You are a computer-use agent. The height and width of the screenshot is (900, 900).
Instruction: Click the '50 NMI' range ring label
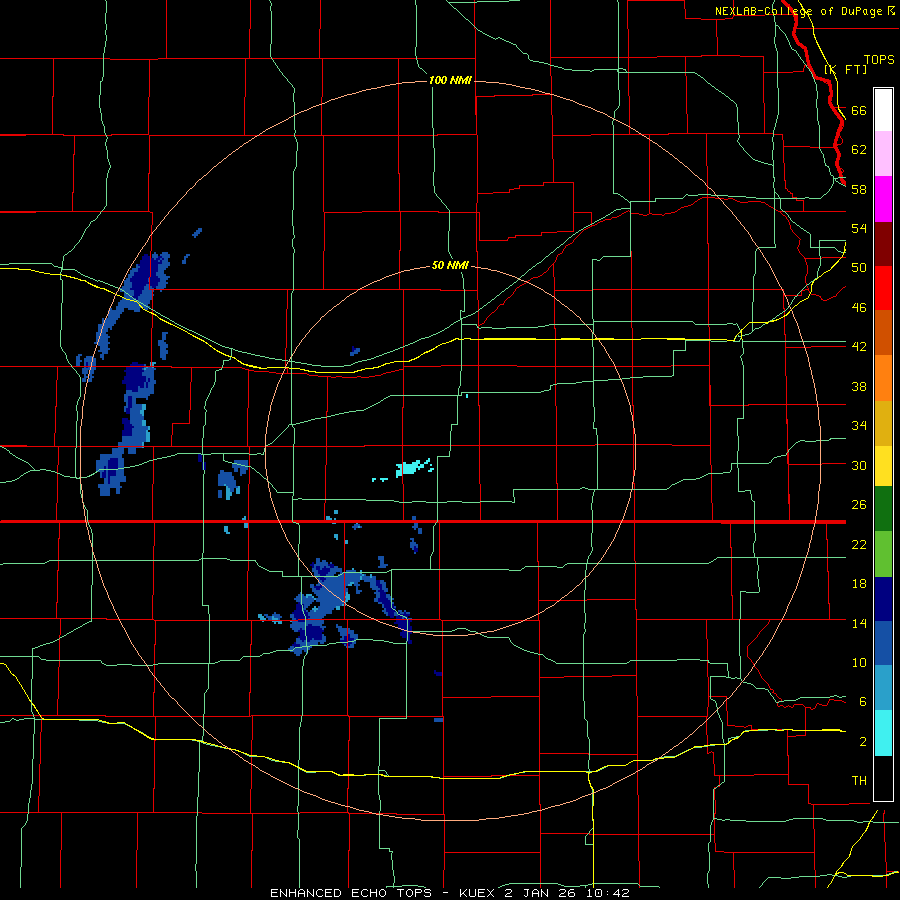(450, 265)
